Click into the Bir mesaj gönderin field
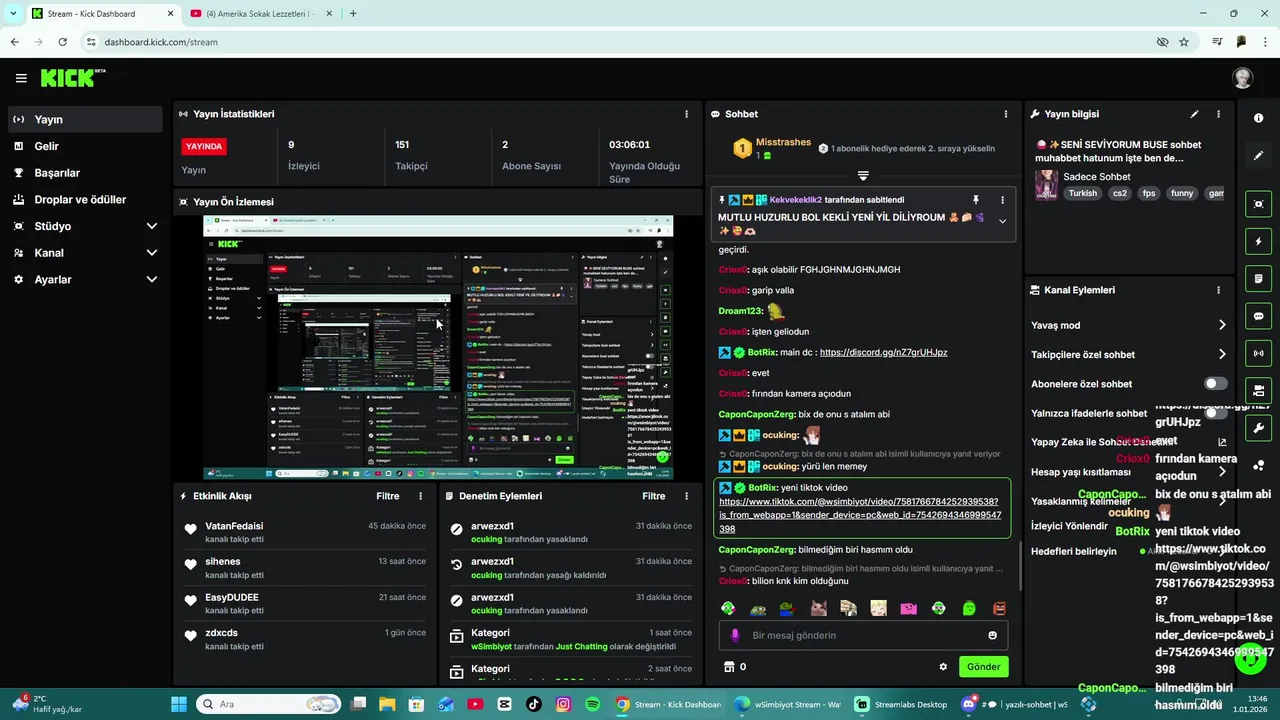This screenshot has height=720, width=1280. coord(863,635)
